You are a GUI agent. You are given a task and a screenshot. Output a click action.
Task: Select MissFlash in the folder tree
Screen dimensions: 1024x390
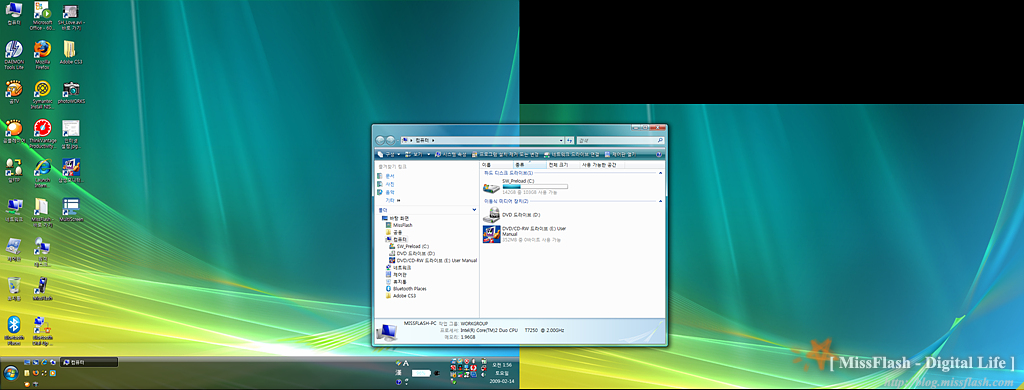[x=398, y=225]
